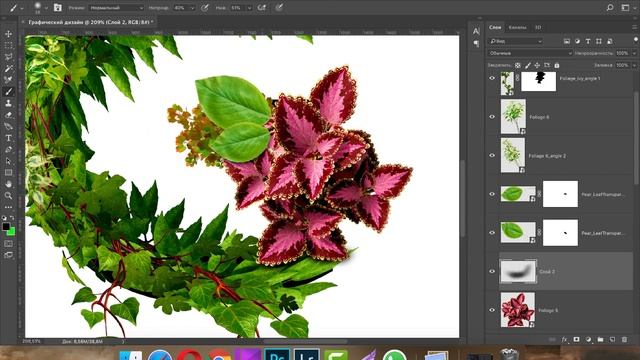Enable airbrush build-up effect
Screen dimensions: 640x360
(262, 7)
